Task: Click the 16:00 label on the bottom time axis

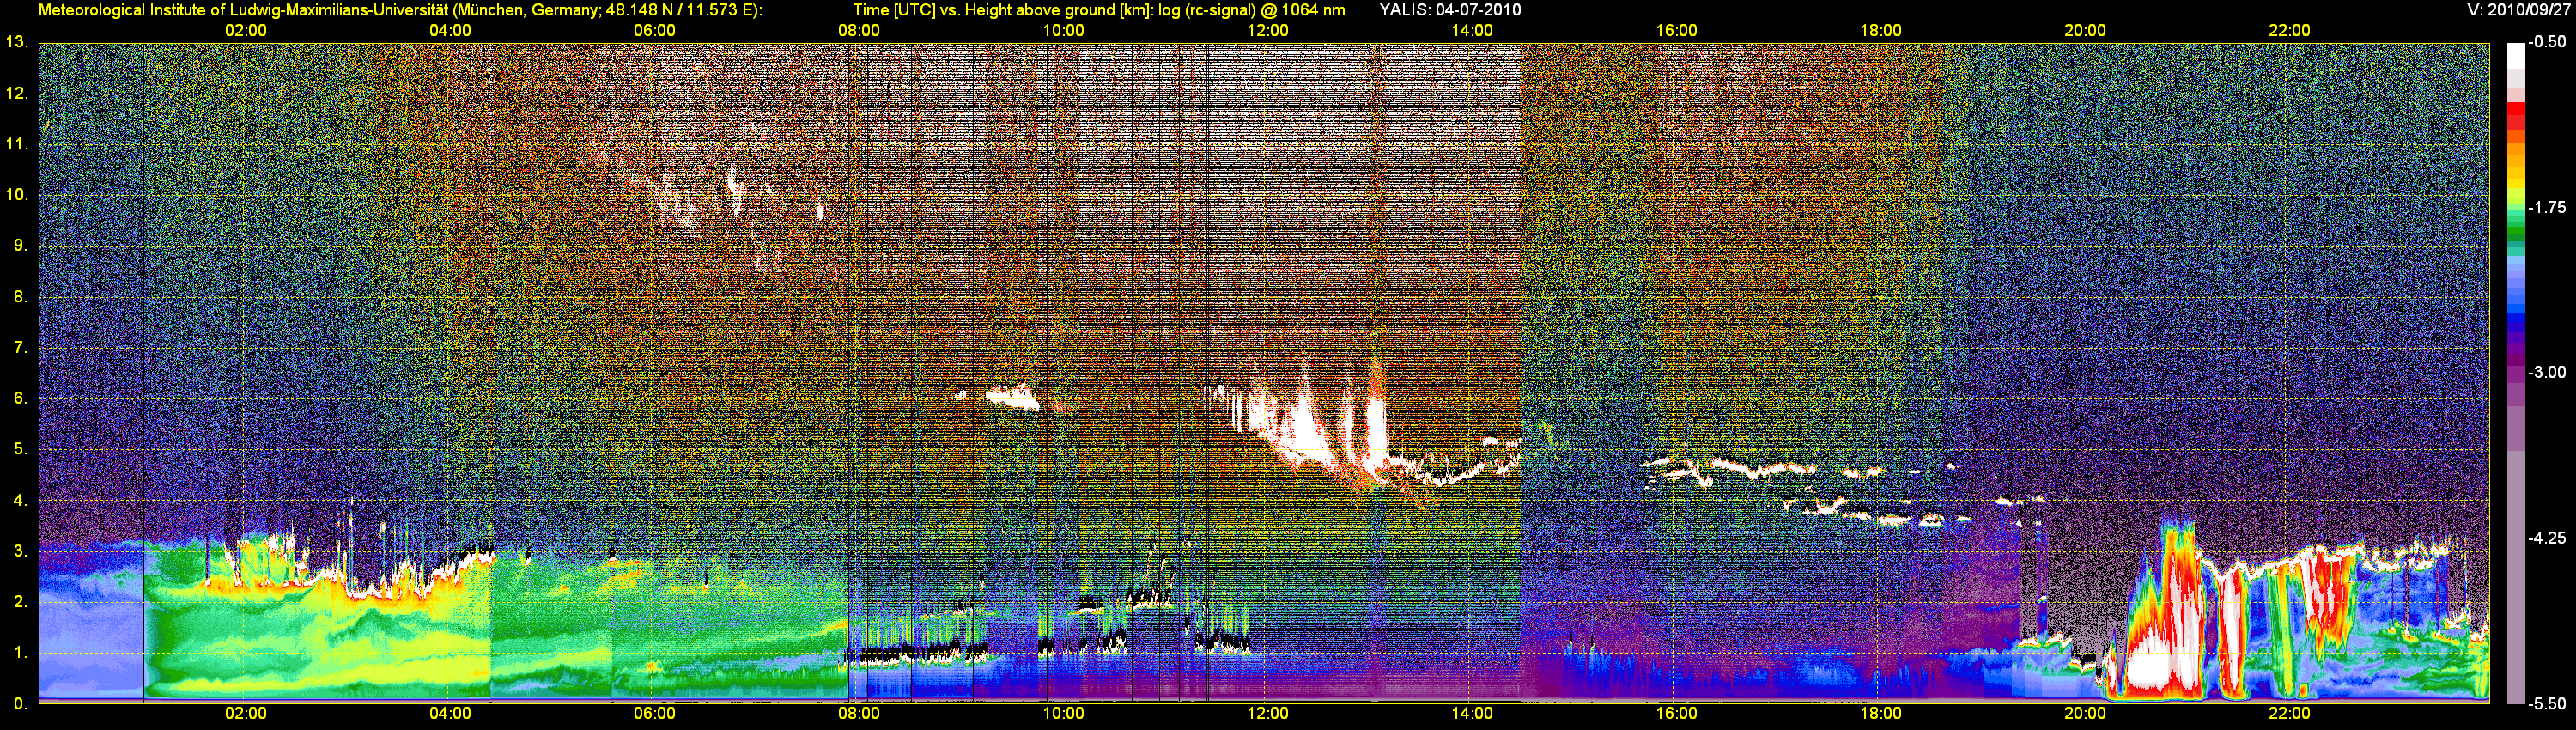Action: click(x=1676, y=714)
